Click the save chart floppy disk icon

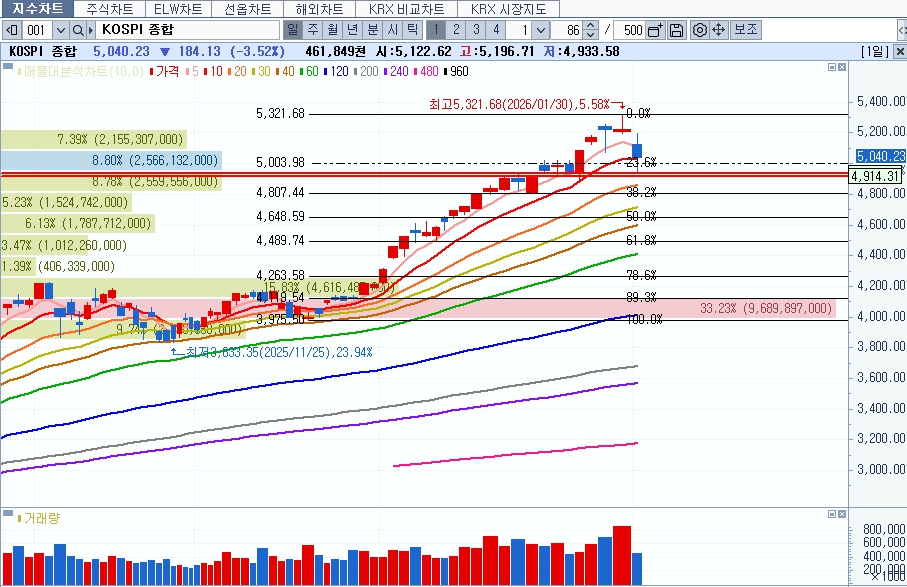677,30
